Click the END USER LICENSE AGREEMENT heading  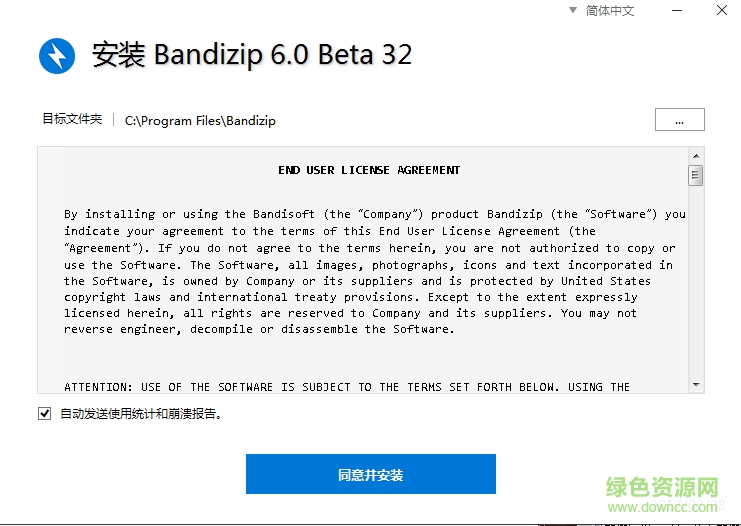pyautogui.click(x=369, y=170)
